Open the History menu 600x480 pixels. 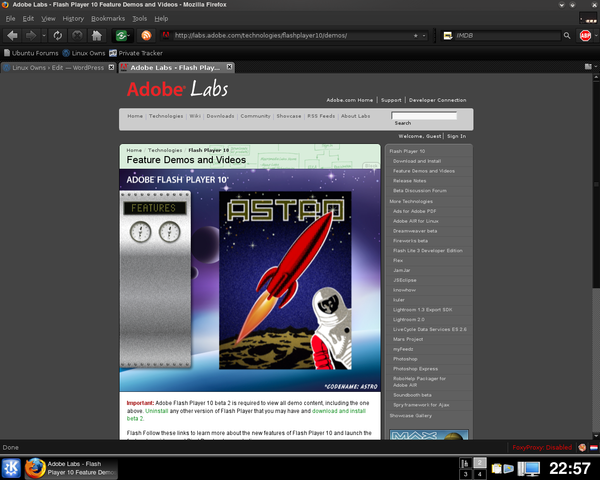[x=73, y=18]
